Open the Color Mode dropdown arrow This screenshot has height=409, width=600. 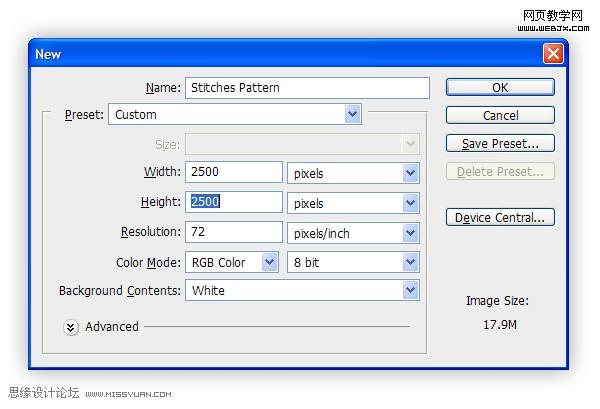[x=270, y=262]
